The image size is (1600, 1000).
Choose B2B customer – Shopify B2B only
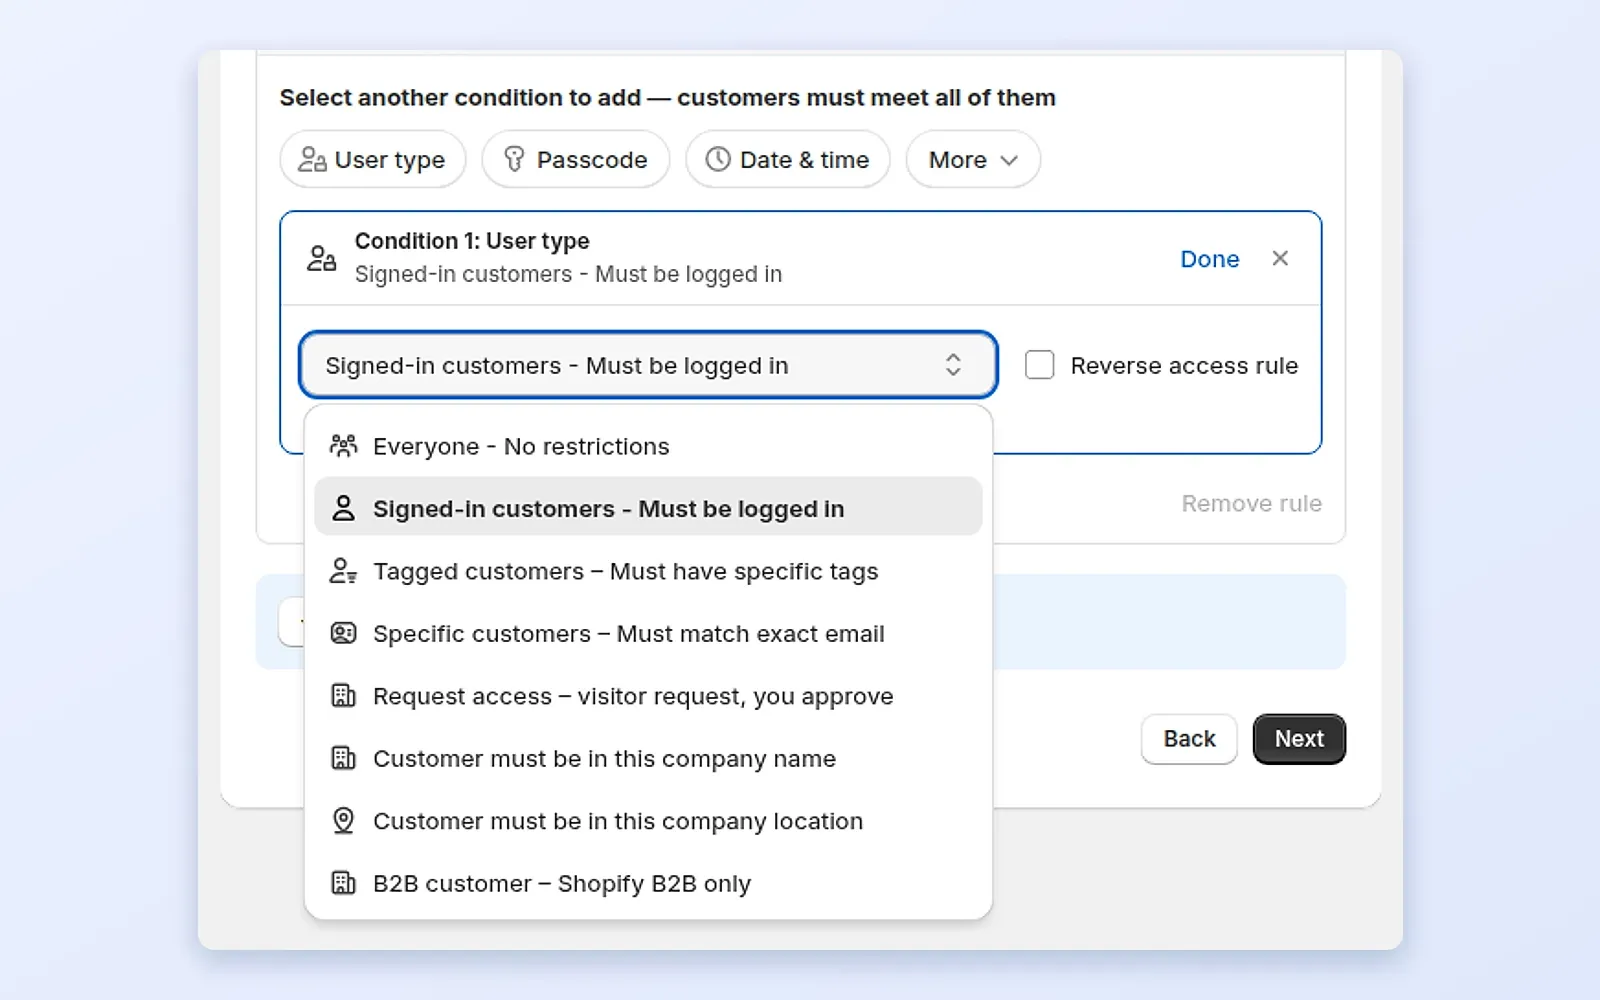[x=648, y=884]
